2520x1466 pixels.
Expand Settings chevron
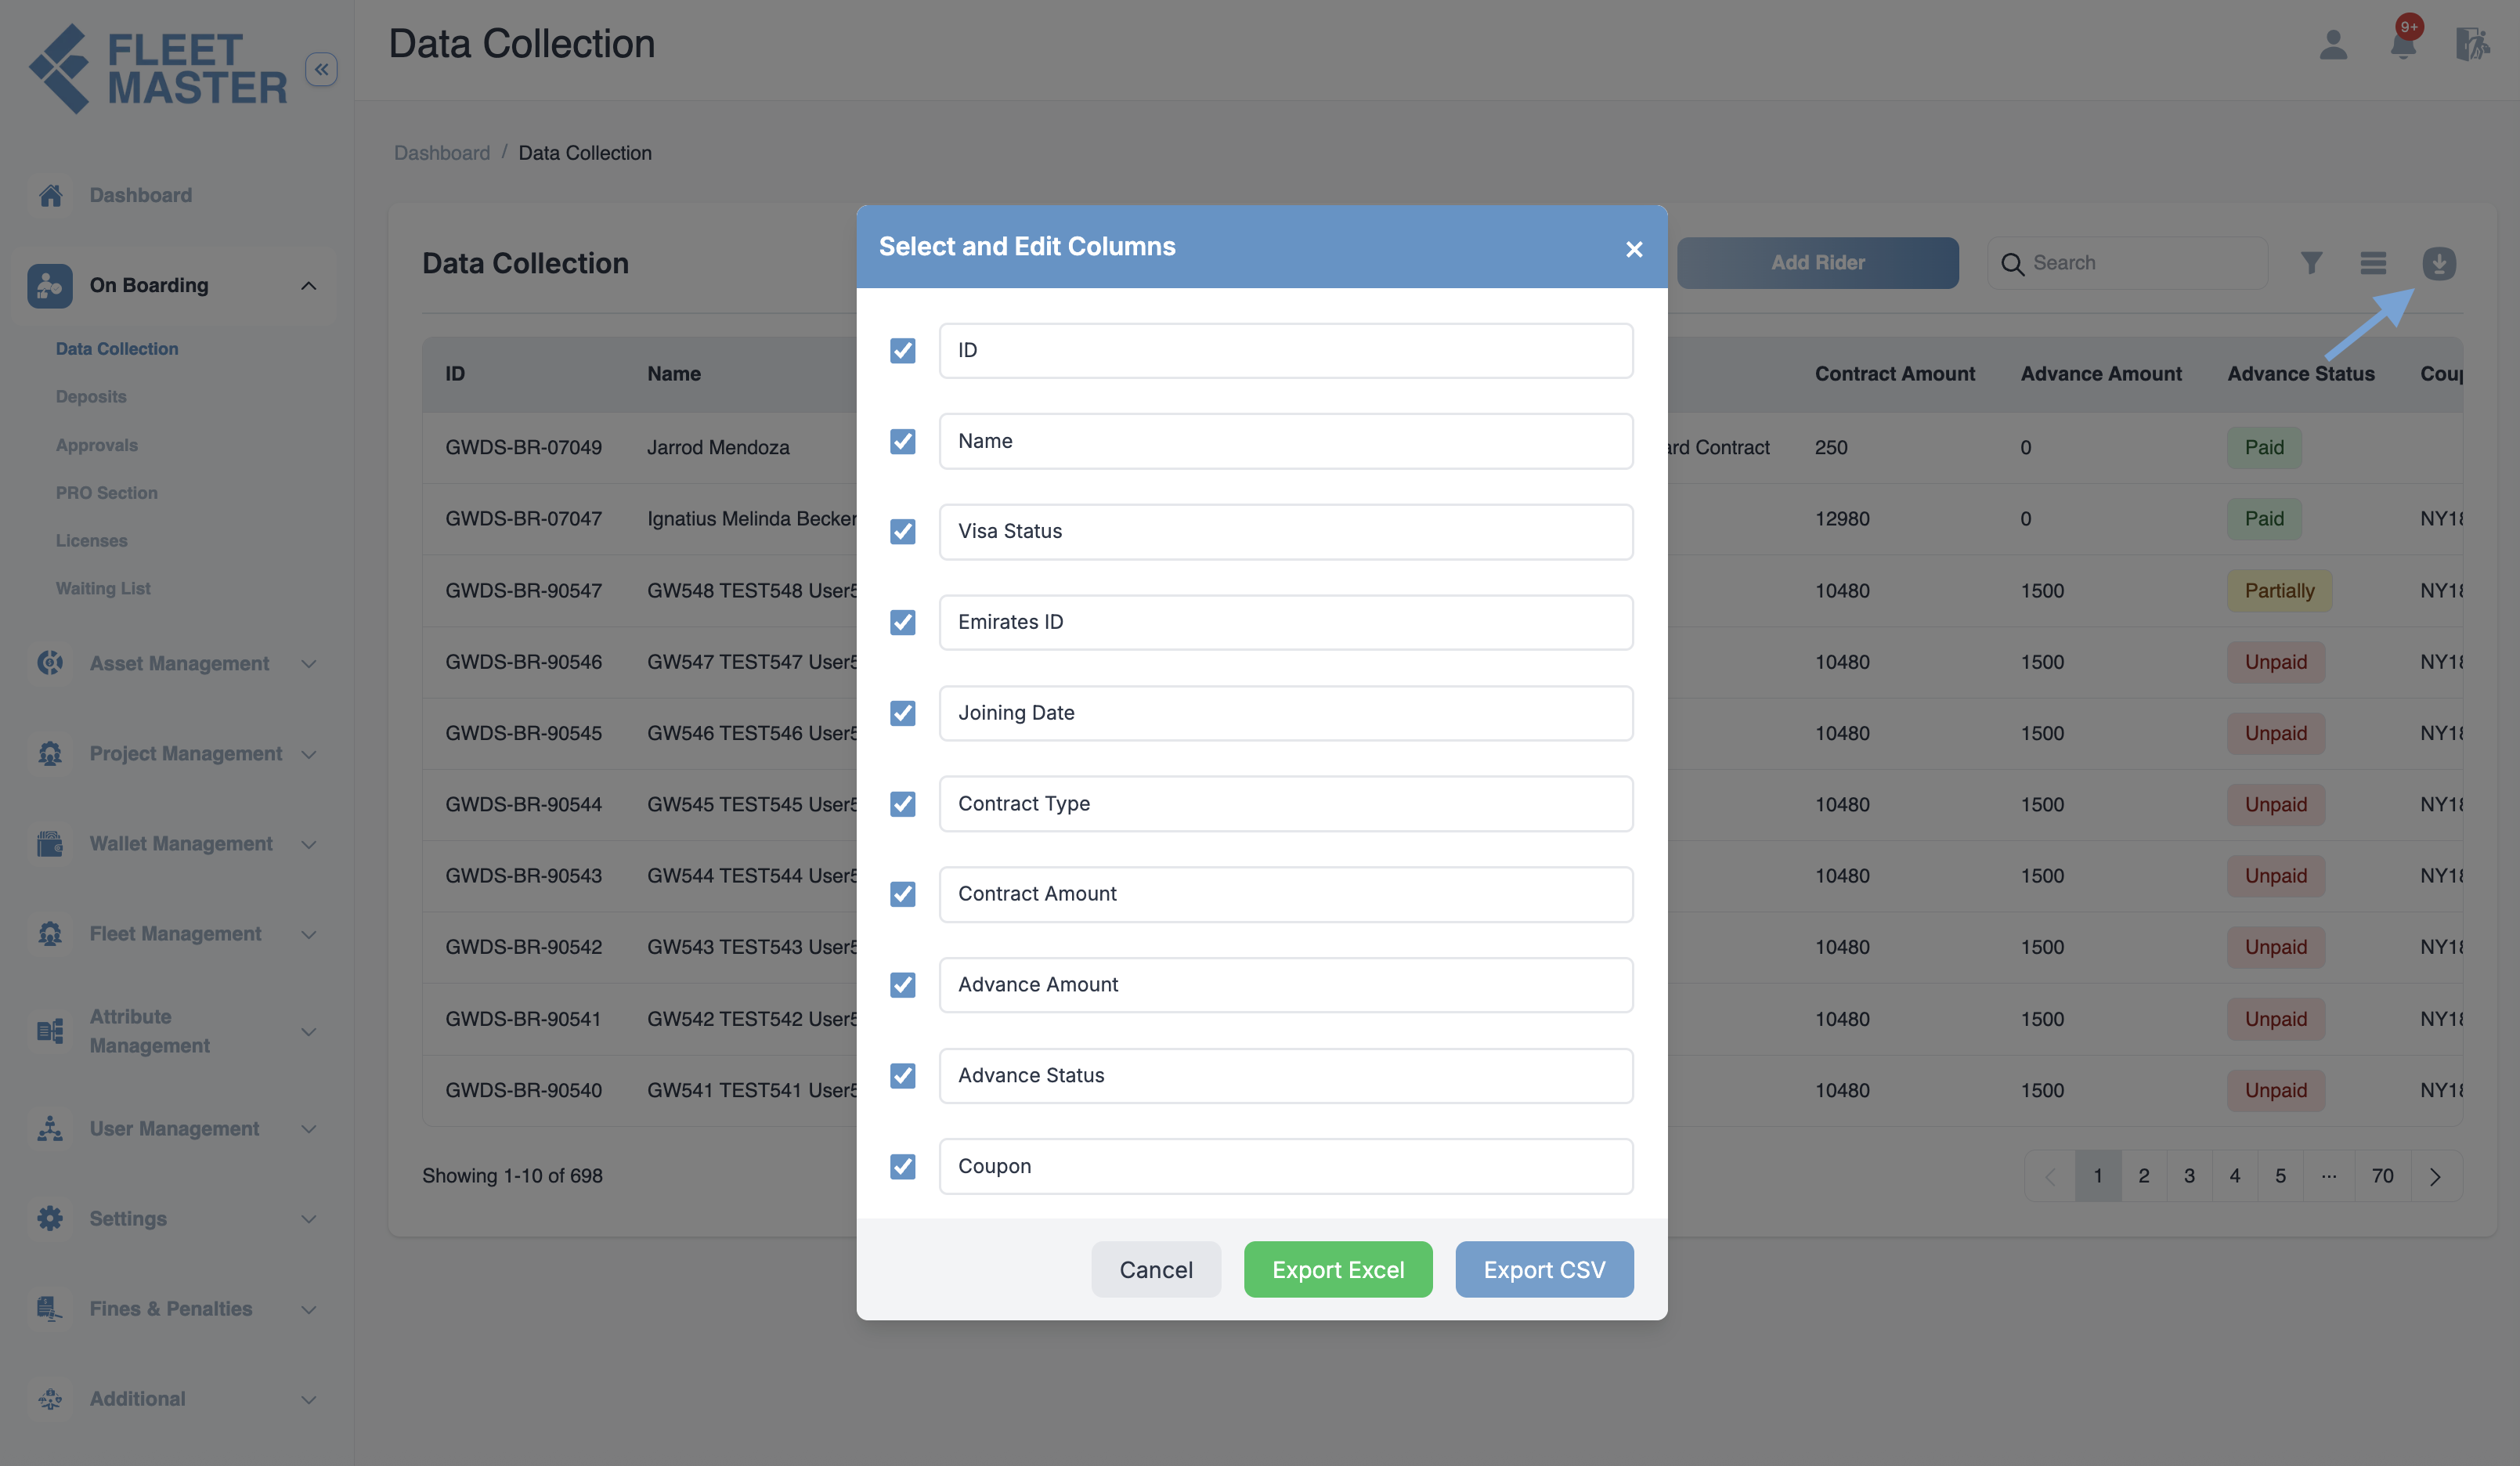pos(309,1219)
